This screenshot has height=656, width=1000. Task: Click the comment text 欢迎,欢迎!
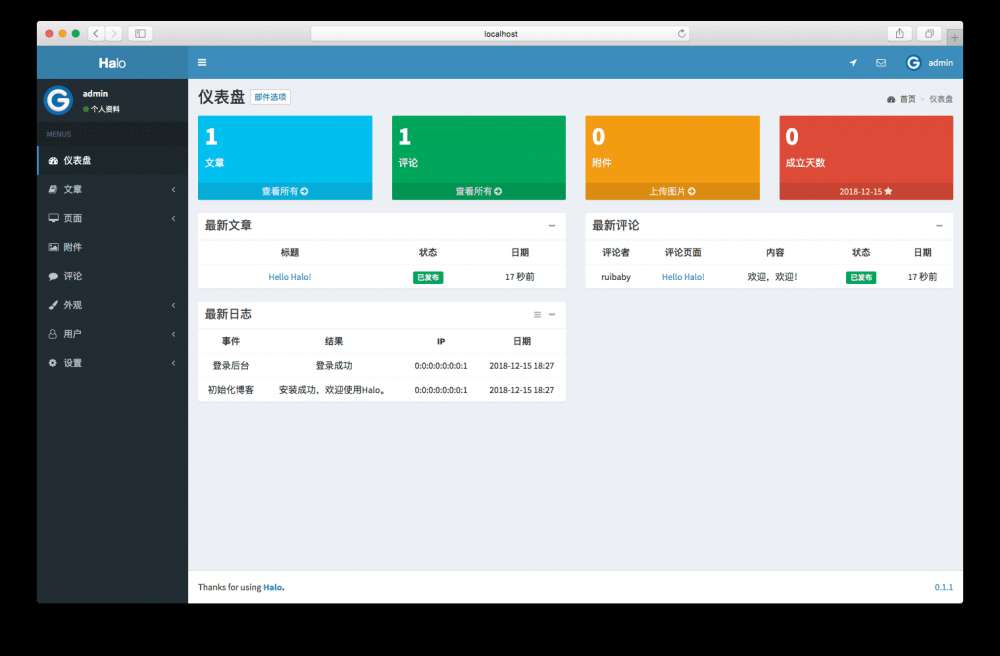coord(773,277)
